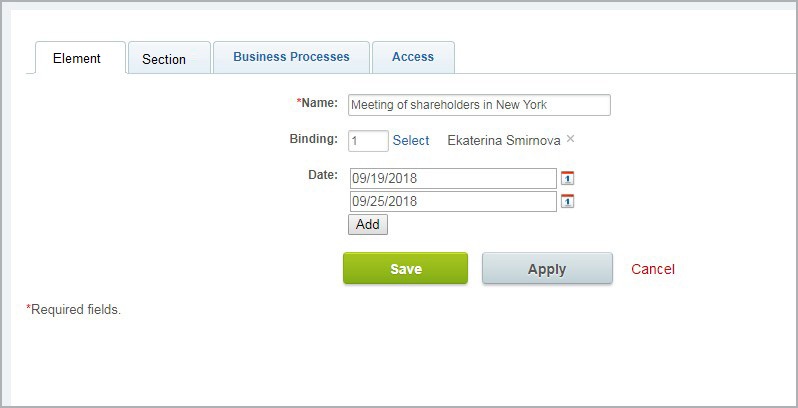The height and width of the screenshot is (408, 798).
Task: Add another date field with Add button
Action: point(368,224)
